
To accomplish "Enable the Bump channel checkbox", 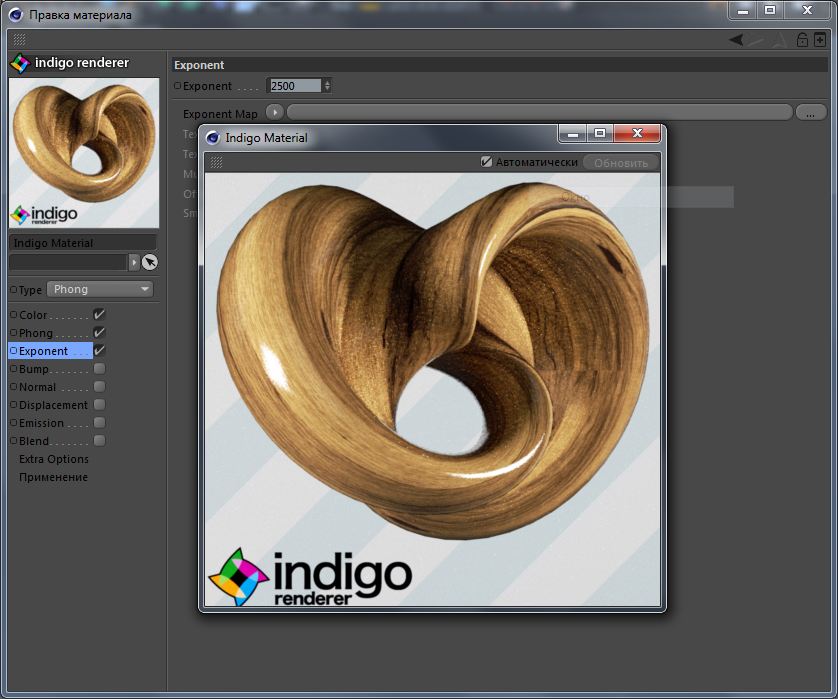I will click(x=99, y=369).
